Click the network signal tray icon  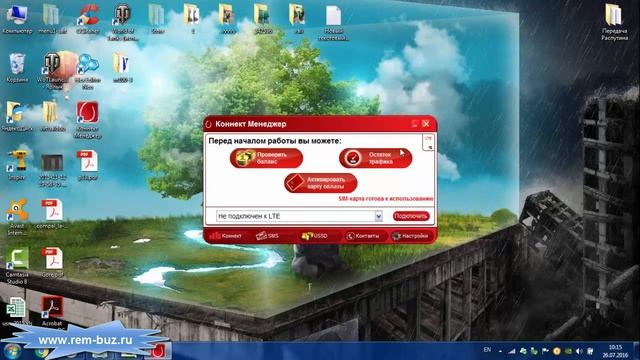512,351
